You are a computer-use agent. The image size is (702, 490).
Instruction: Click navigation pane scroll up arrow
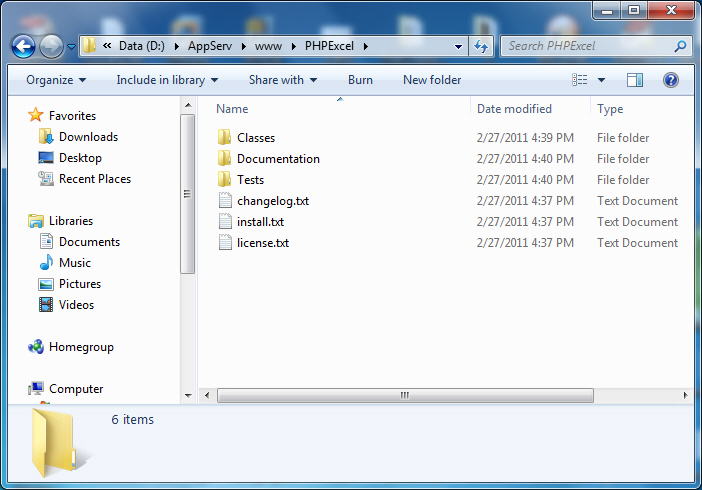click(188, 105)
